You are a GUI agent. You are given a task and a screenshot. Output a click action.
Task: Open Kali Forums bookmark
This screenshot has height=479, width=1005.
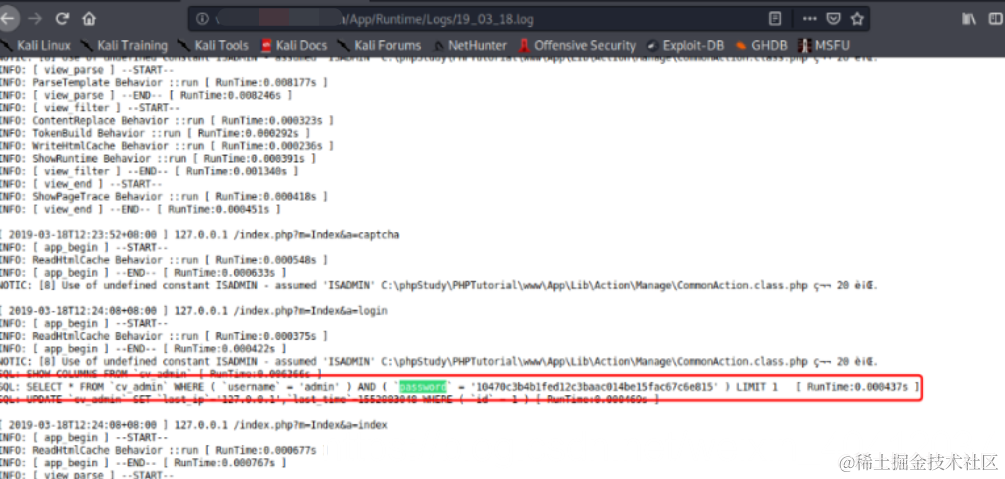coord(379,46)
